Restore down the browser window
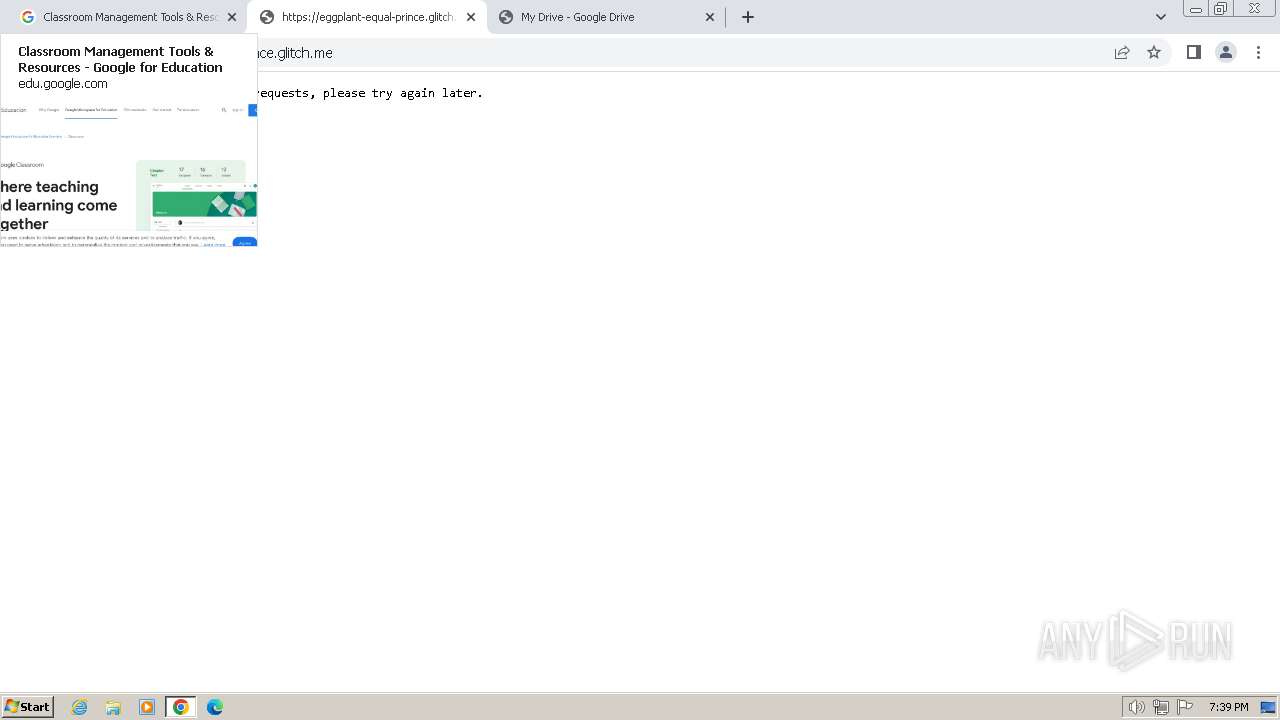This screenshot has width=1280, height=720. point(1221,8)
